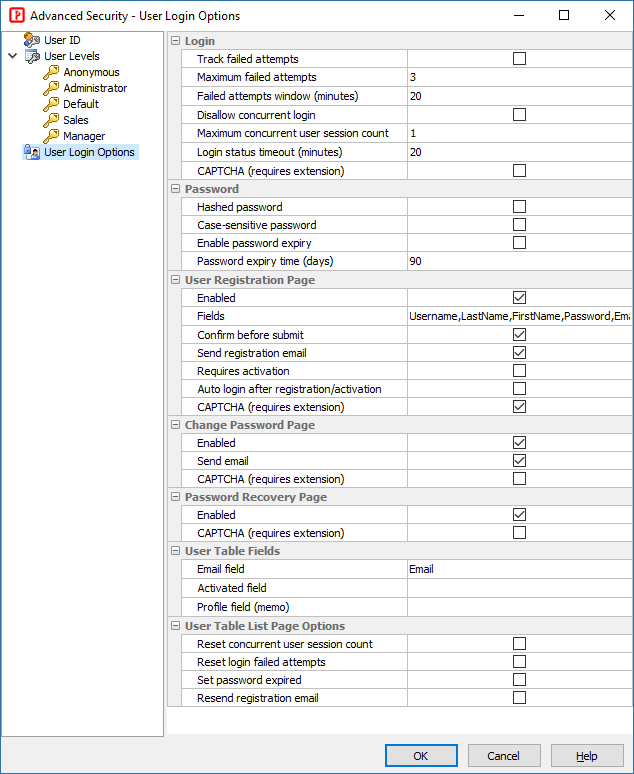Collapse the Password section

175,189
